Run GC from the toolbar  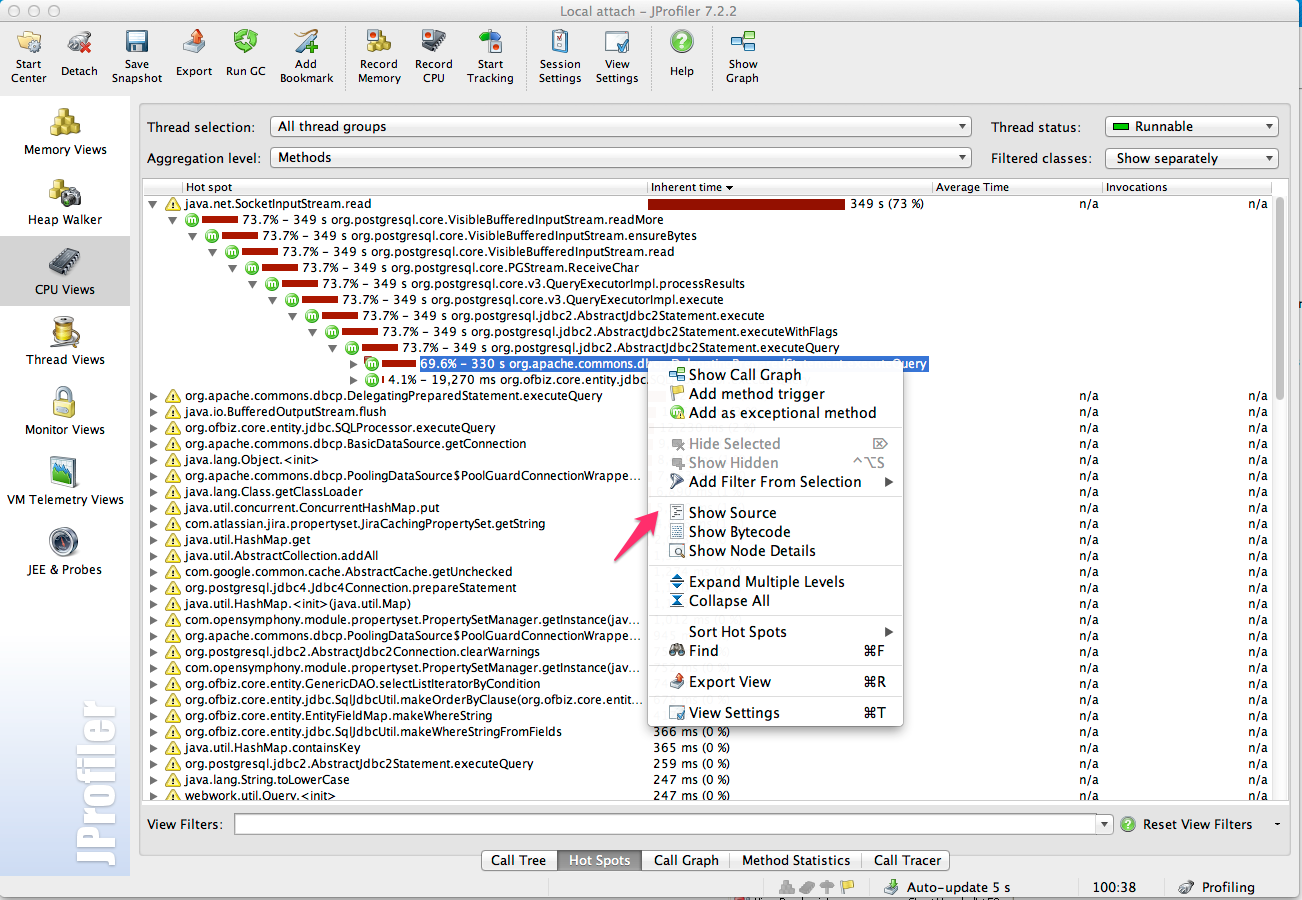tap(245, 56)
